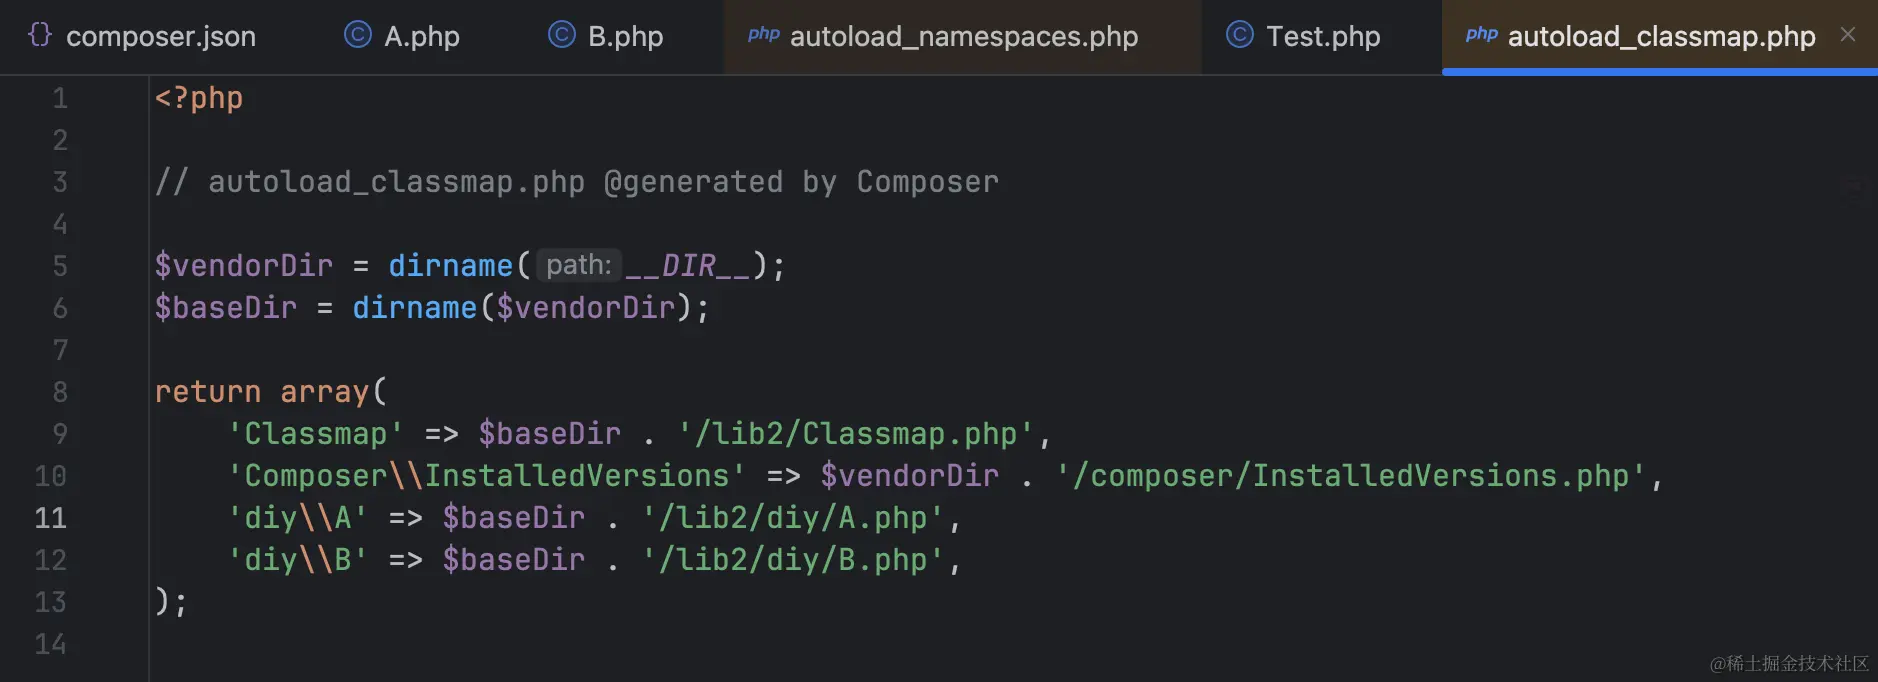Click the inline 'path:' parameter hint
This screenshot has width=1878, height=682.
pos(577,265)
